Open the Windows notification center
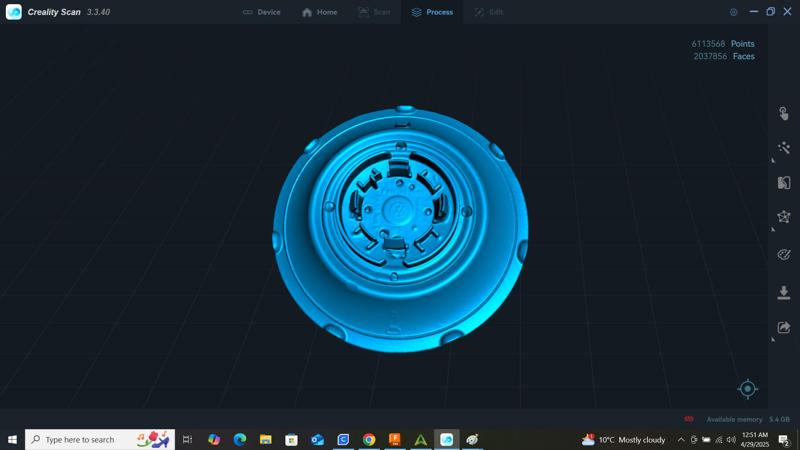This screenshot has width=800, height=450. coord(784,439)
